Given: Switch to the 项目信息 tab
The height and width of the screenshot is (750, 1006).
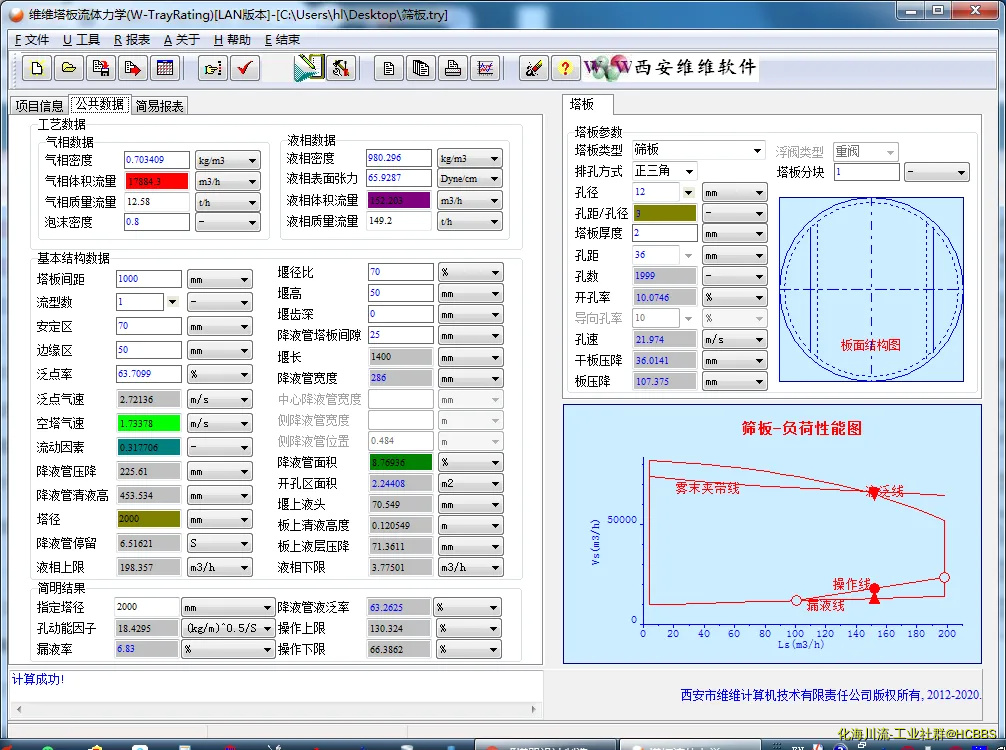Looking at the screenshot, I should [x=39, y=106].
